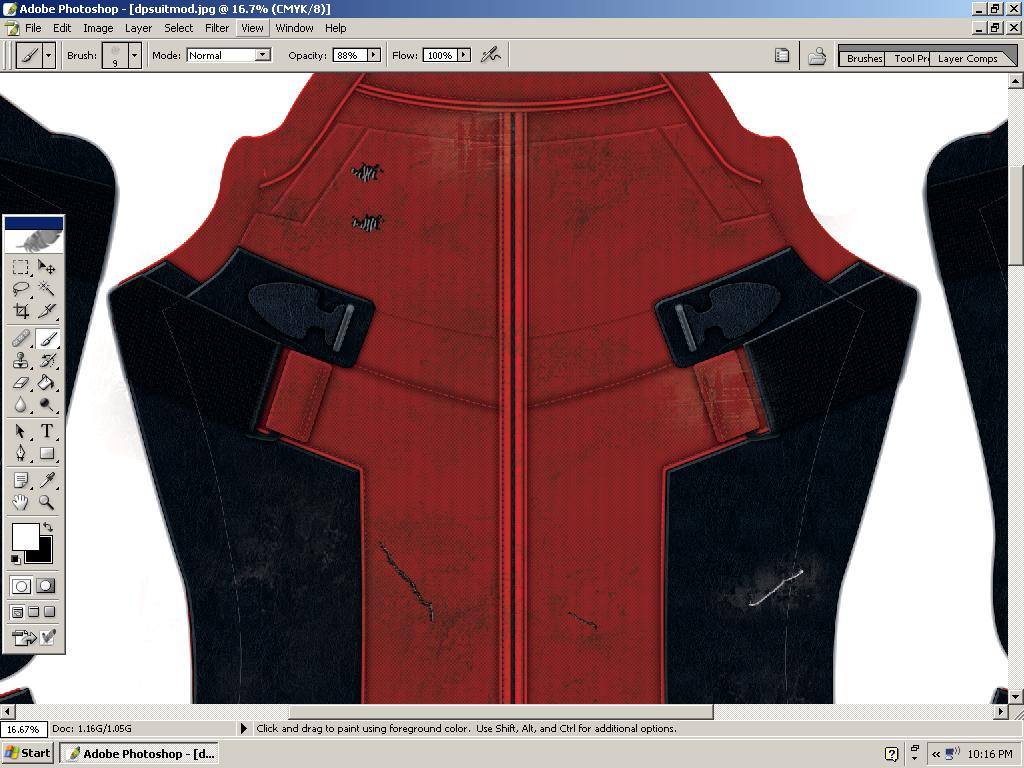Viewport: 1024px width, 768px height.
Task: Select the Dodge tool
Action: 46,404
